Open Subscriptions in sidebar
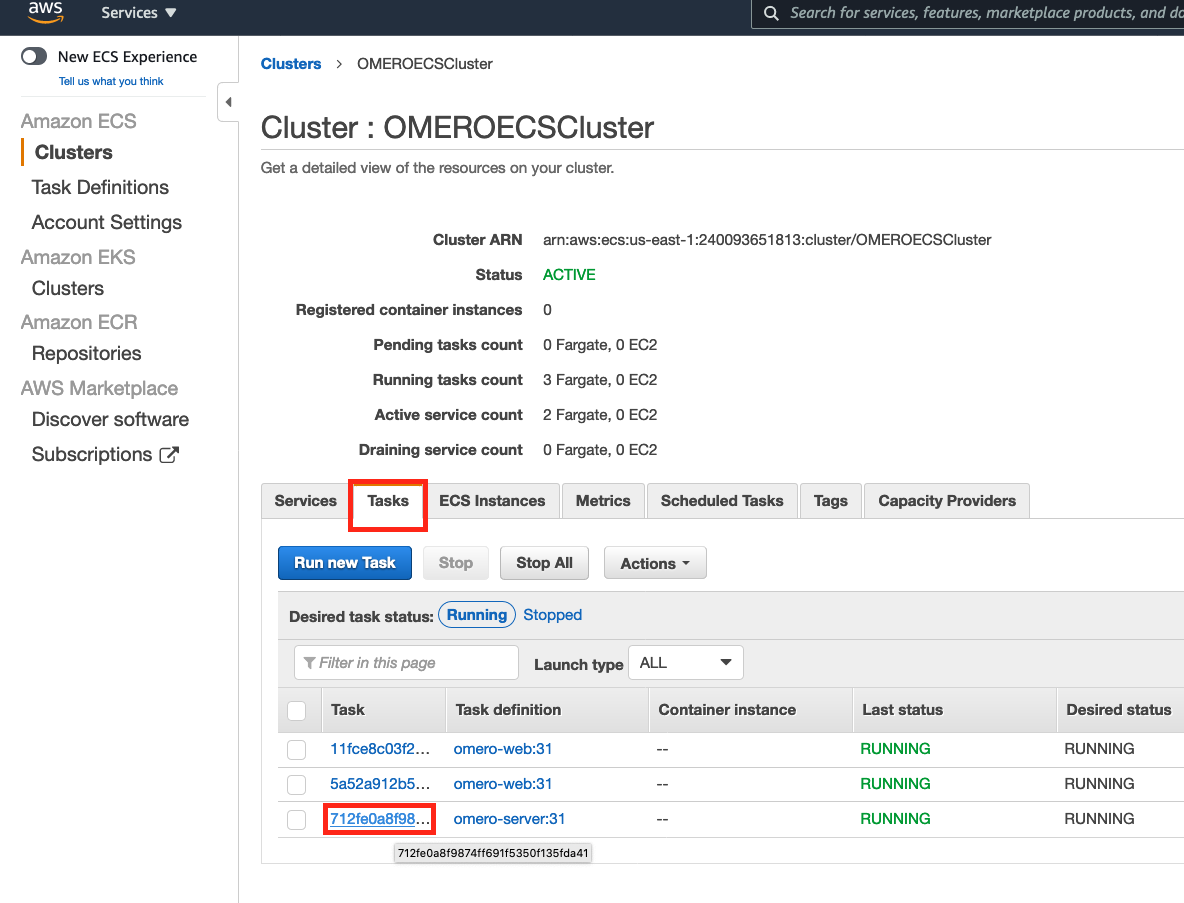This screenshot has width=1184, height=903. [x=92, y=455]
